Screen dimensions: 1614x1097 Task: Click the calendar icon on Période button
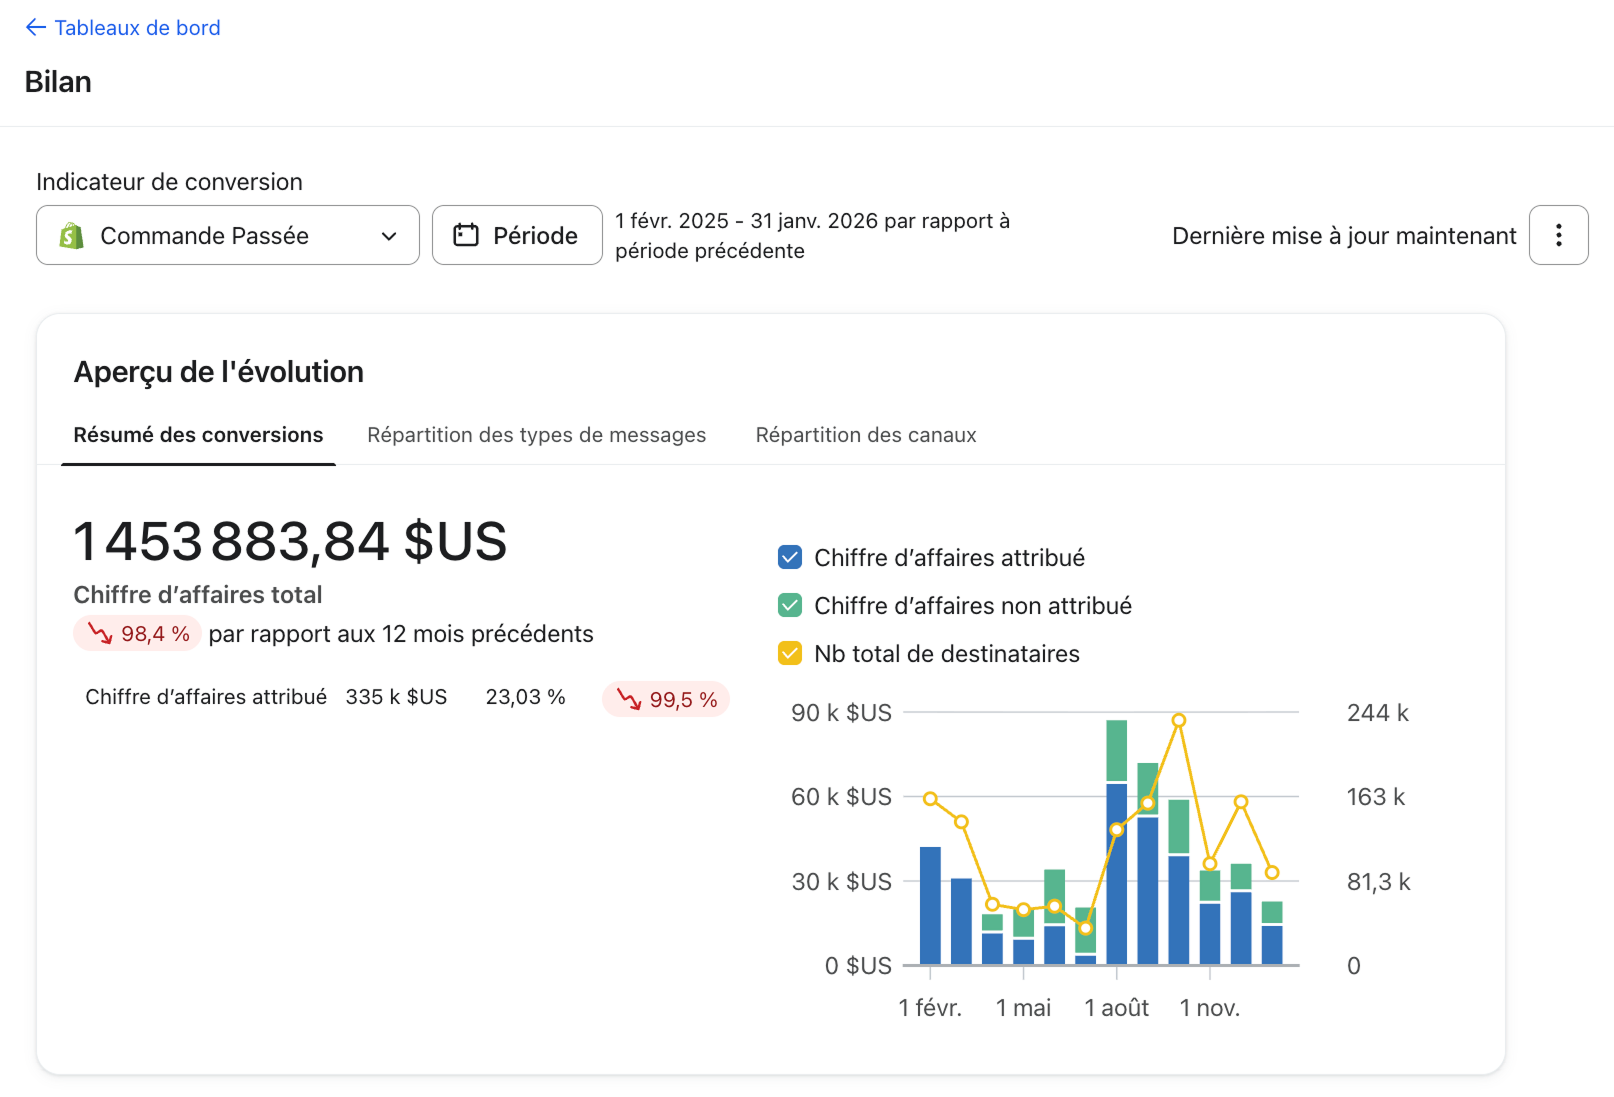point(466,235)
